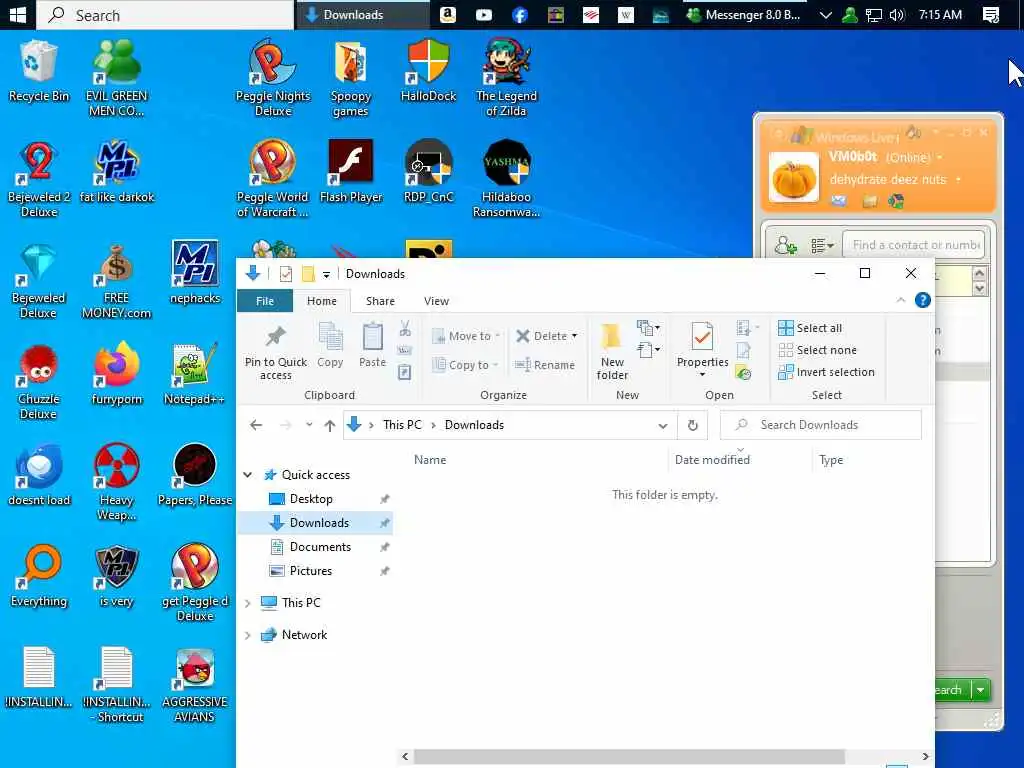Switch to the Home ribbon tab
The image size is (1024, 768).
click(321, 301)
